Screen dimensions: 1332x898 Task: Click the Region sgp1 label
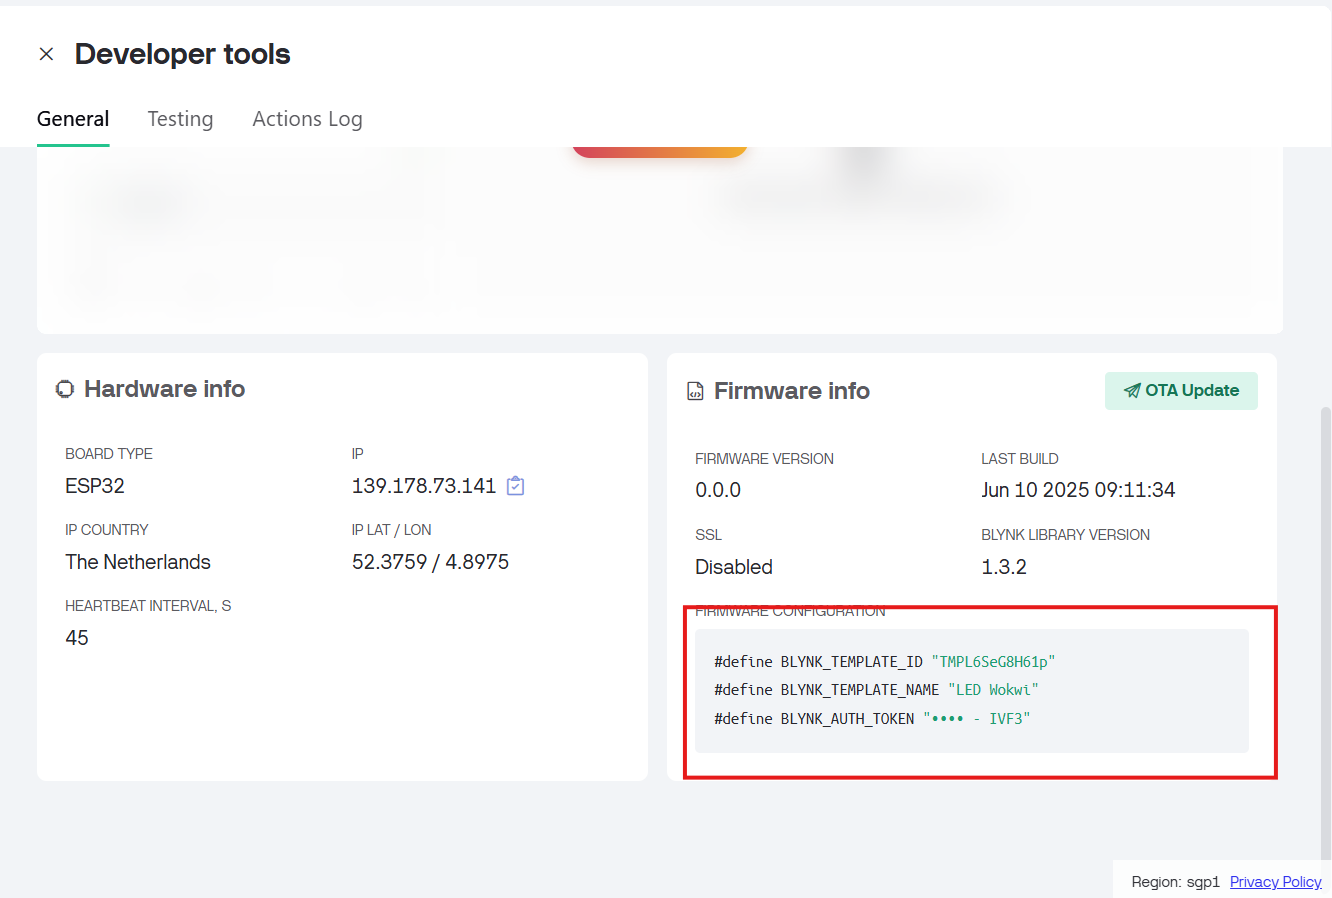1175,881
